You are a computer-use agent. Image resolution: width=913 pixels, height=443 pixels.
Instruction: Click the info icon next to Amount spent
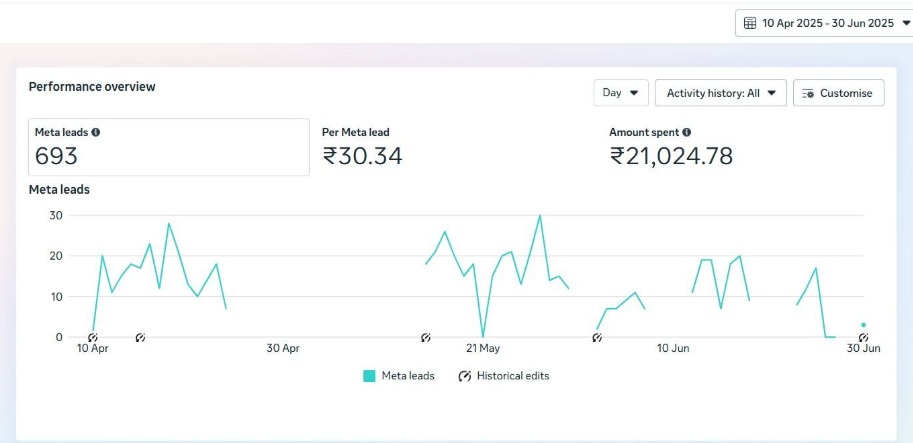(x=686, y=132)
